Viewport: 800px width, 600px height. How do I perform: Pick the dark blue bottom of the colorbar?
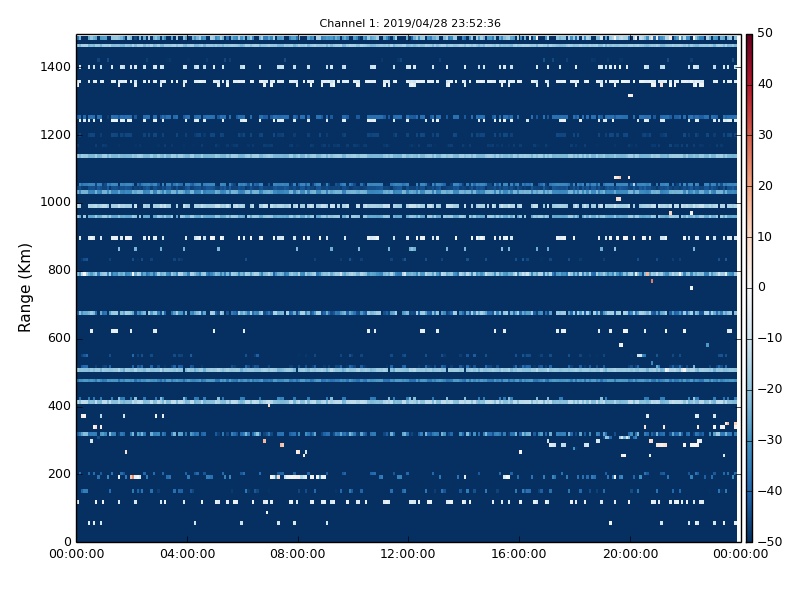749,538
